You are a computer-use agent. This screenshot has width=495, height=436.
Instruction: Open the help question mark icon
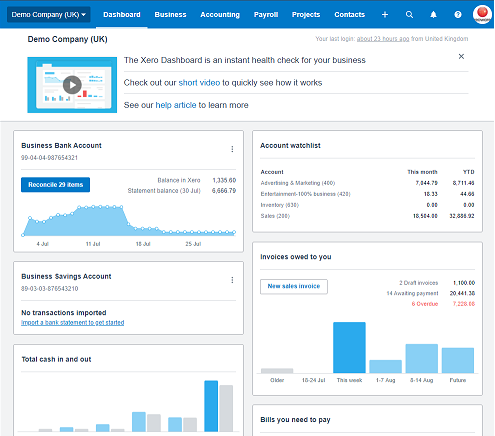458,15
